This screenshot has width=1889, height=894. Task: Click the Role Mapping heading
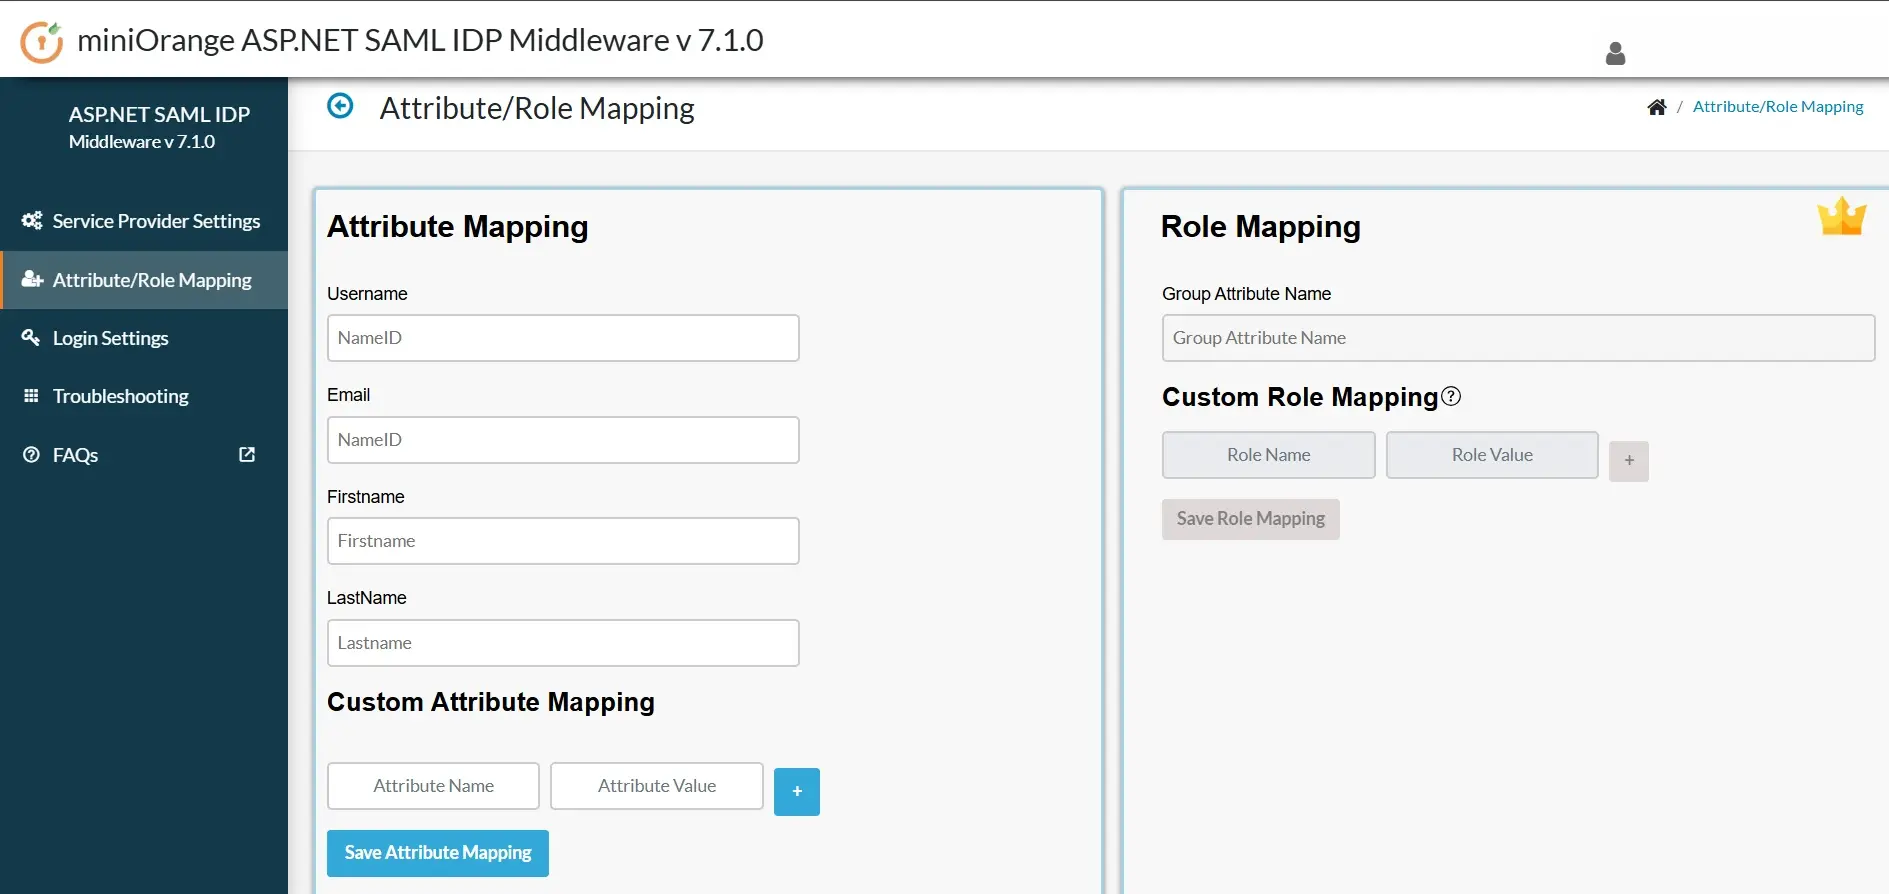tap(1261, 227)
